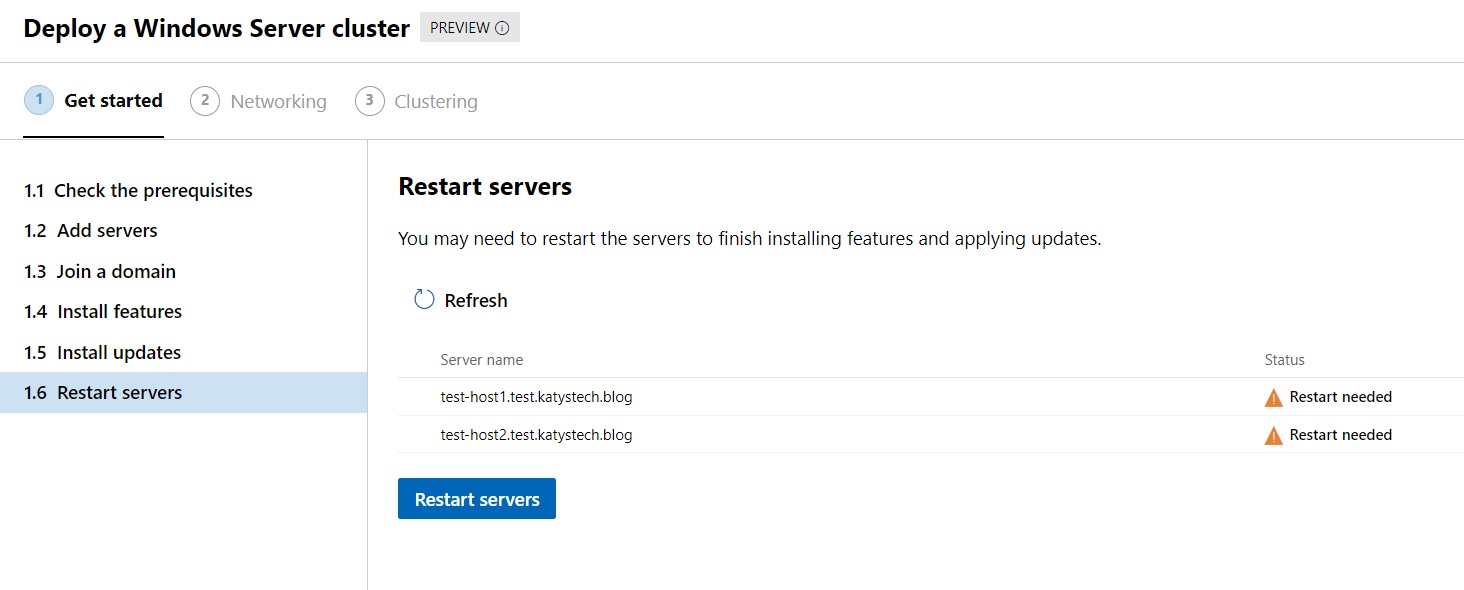The image size is (1464, 590).
Task: Sort by the Server name column header
Action: [482, 360]
